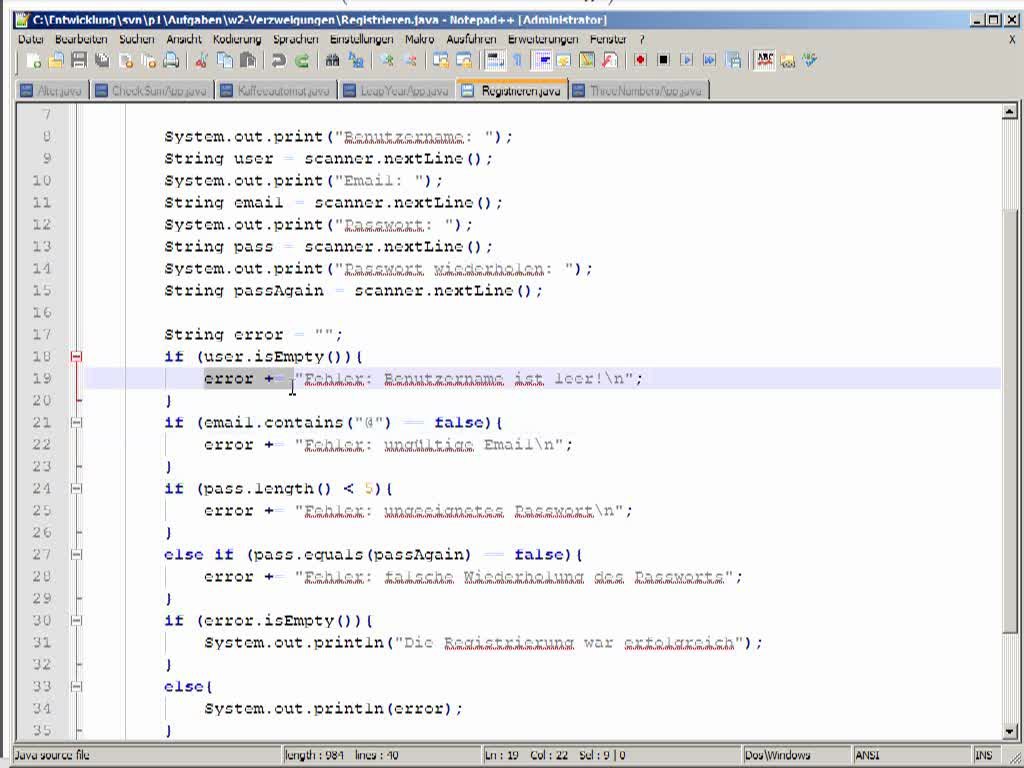
Task: Toggle Show all characters pilcrow icon
Action: point(517,61)
